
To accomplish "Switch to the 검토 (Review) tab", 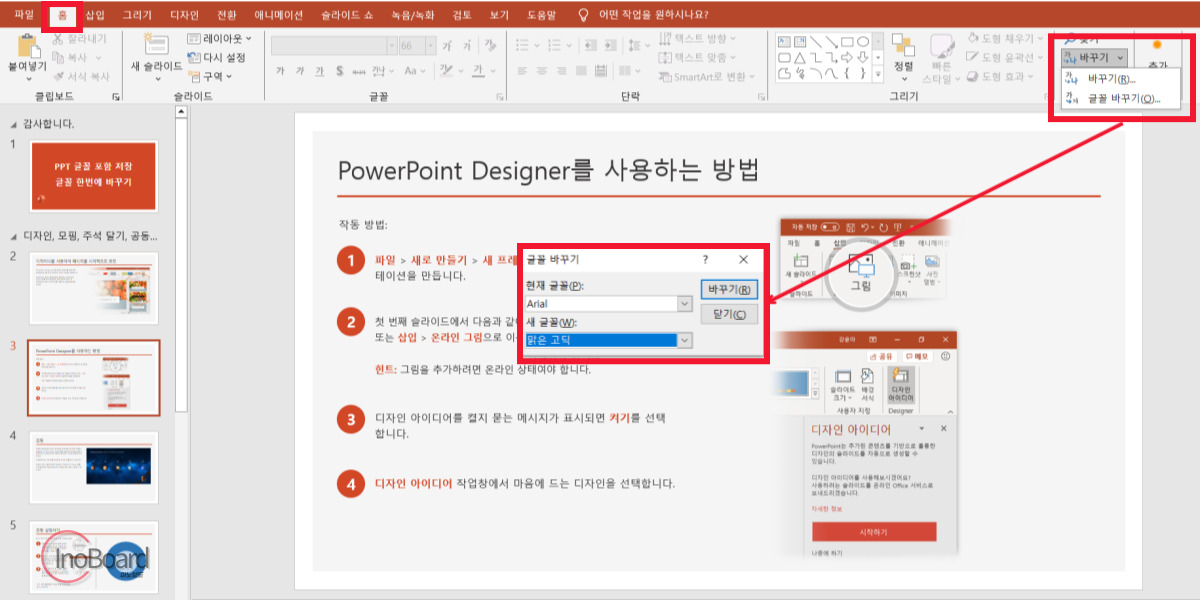I will pyautogui.click(x=462, y=14).
